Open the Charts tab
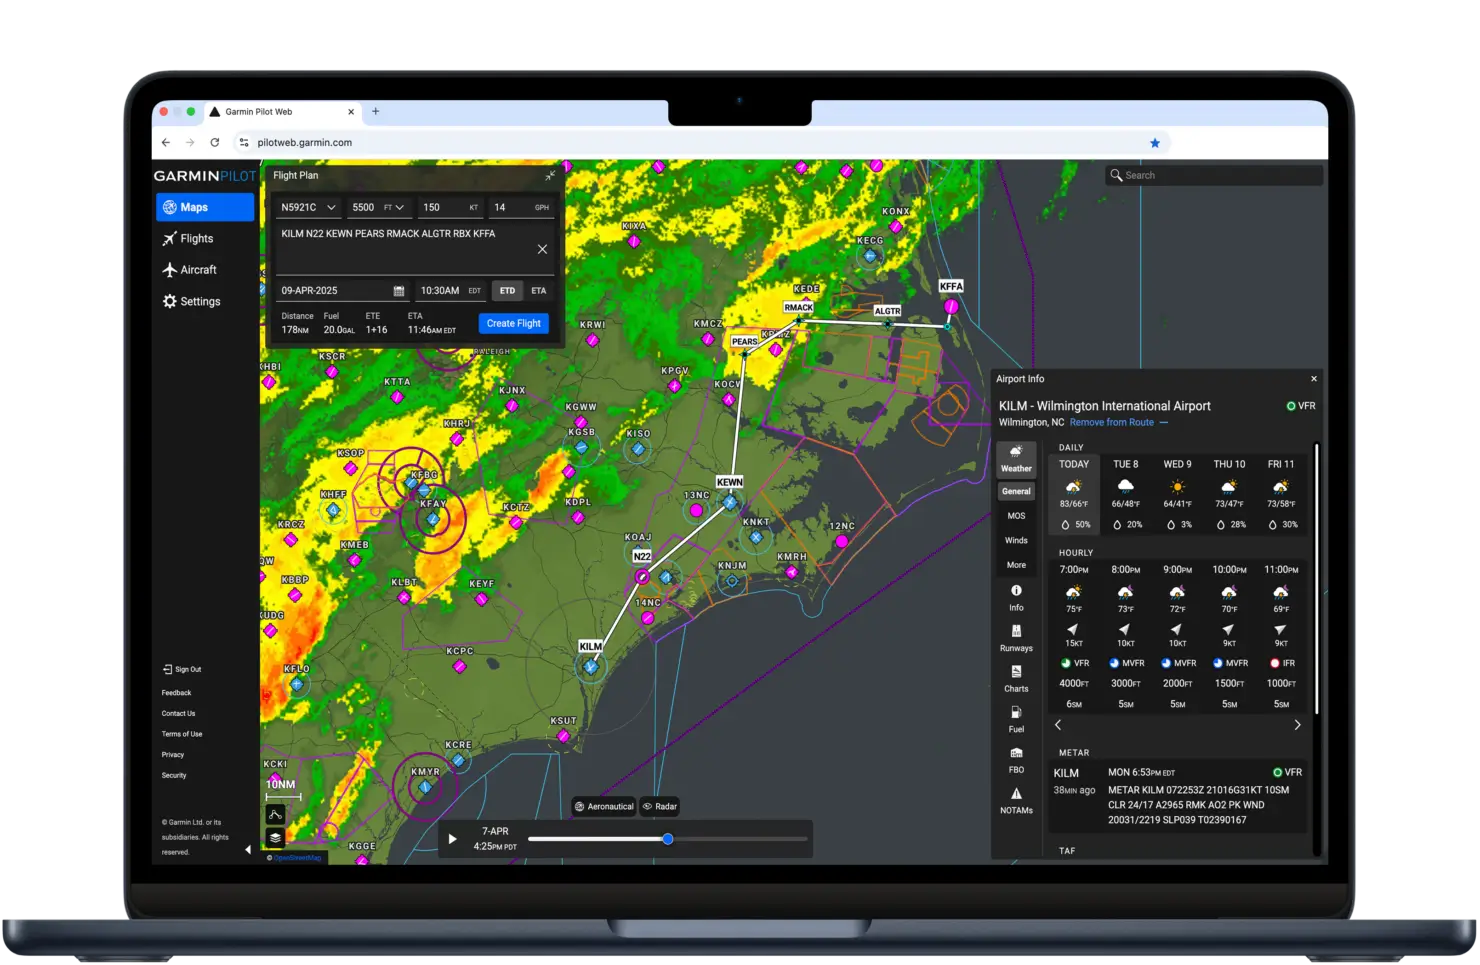 (x=1016, y=679)
